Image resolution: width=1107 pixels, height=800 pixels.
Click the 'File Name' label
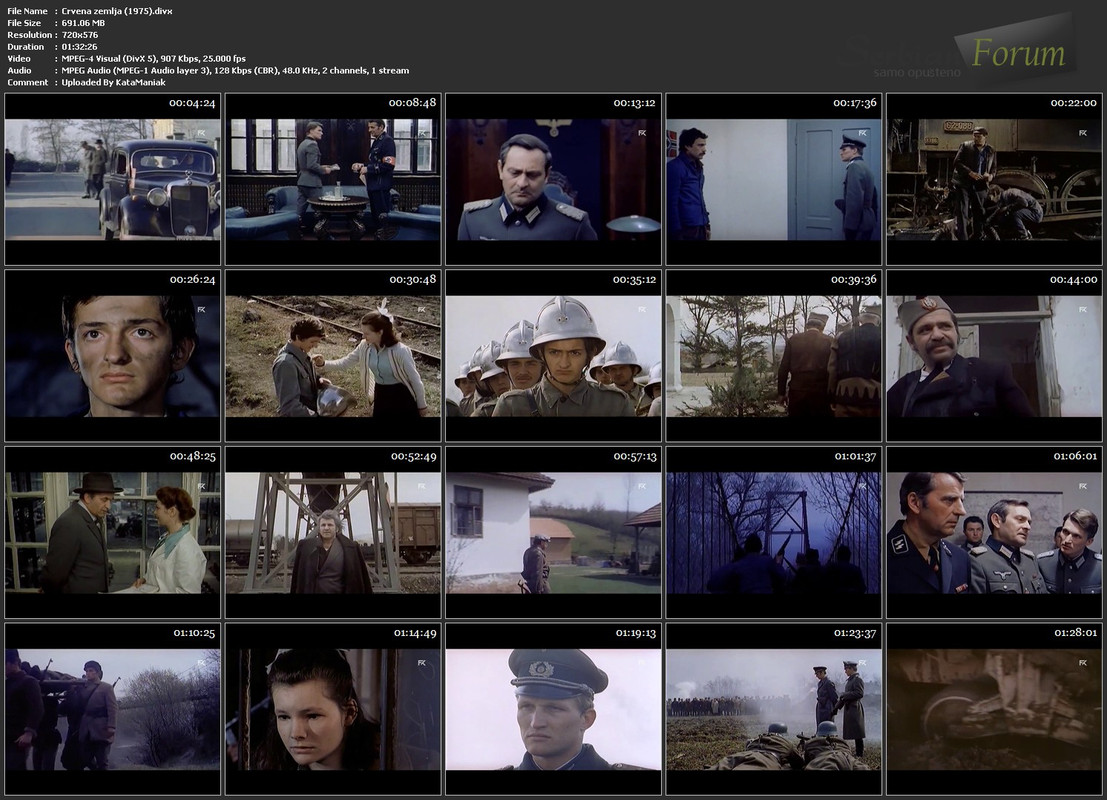click(28, 11)
